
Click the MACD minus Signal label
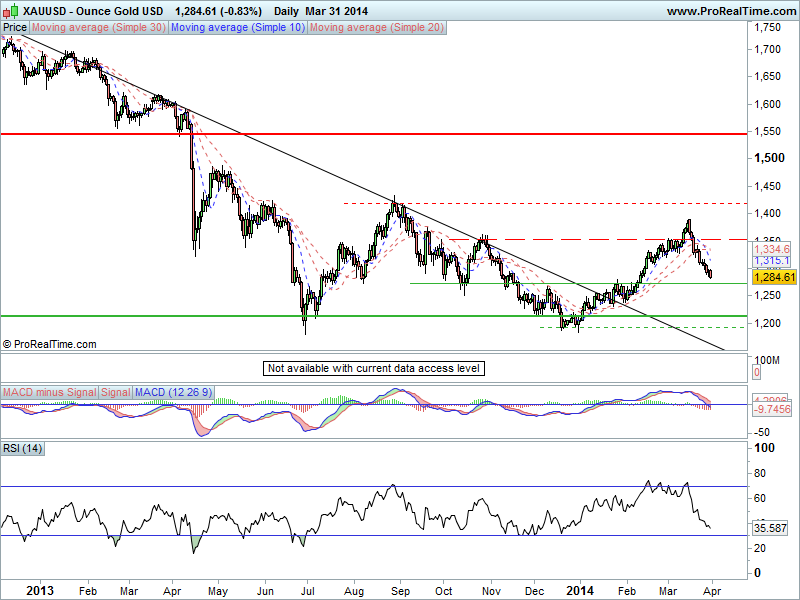click(49, 392)
